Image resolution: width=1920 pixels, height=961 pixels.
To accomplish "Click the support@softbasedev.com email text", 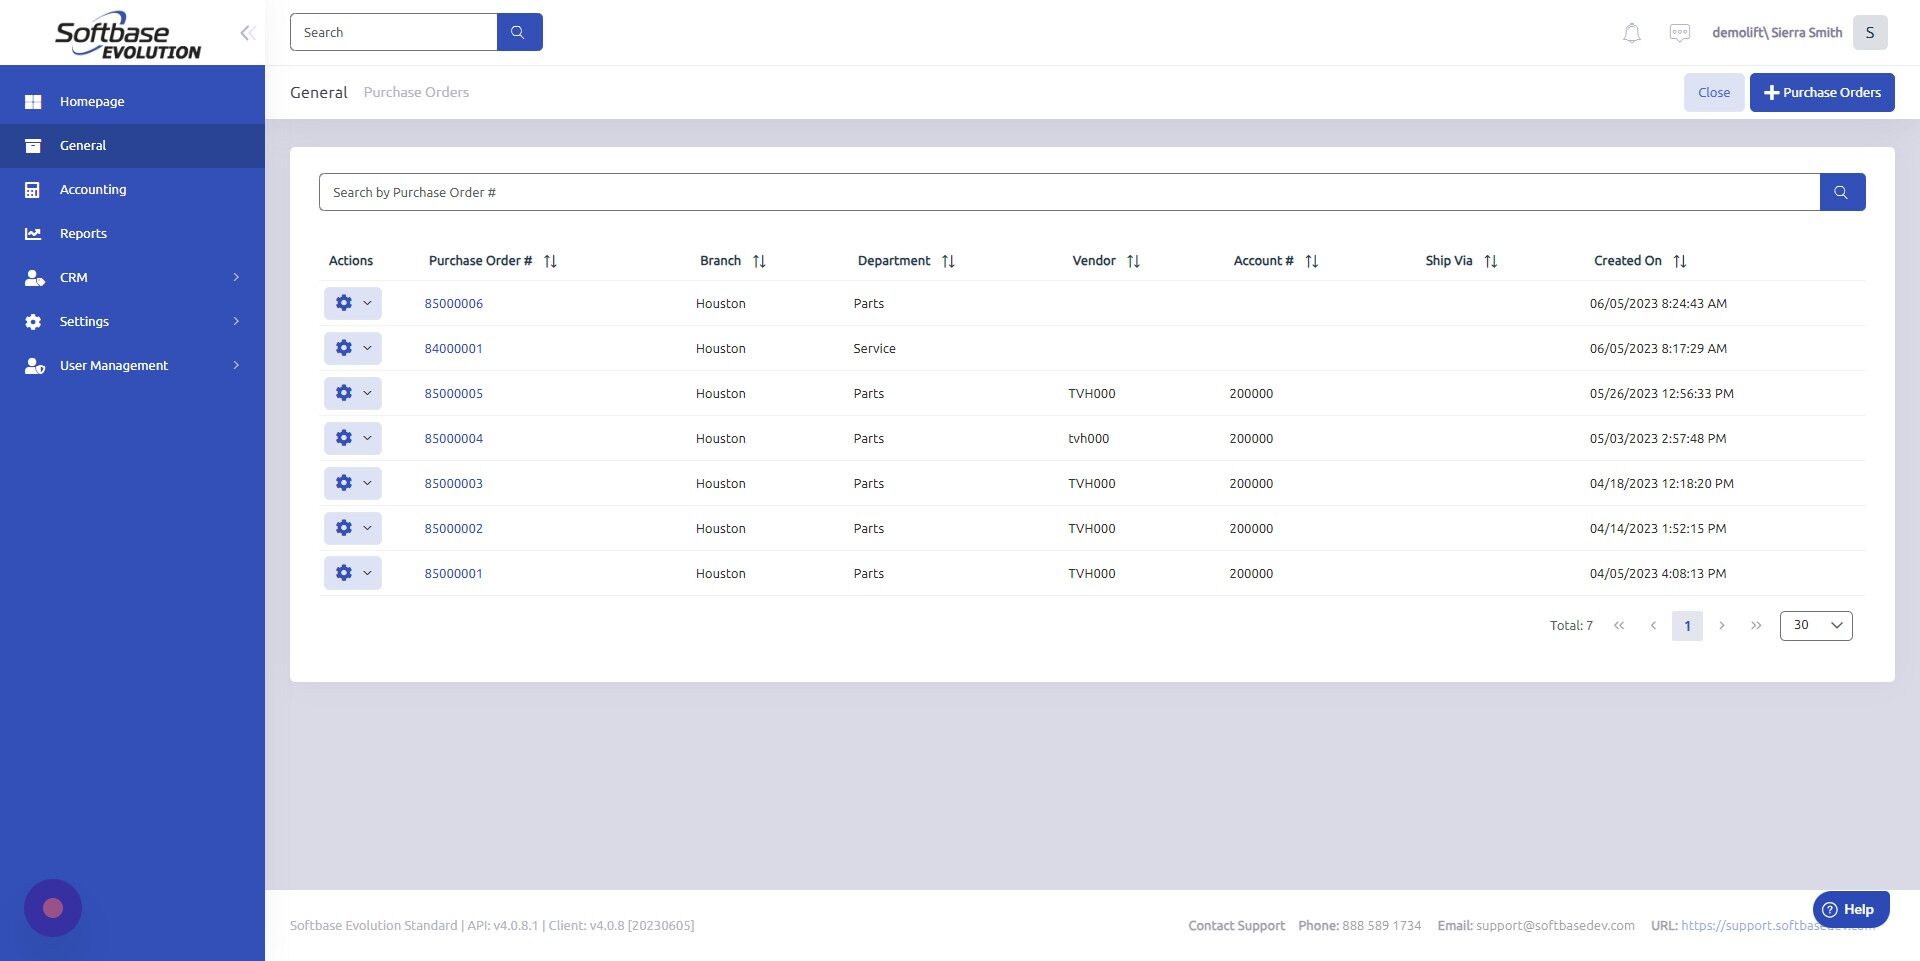I will point(1555,926).
